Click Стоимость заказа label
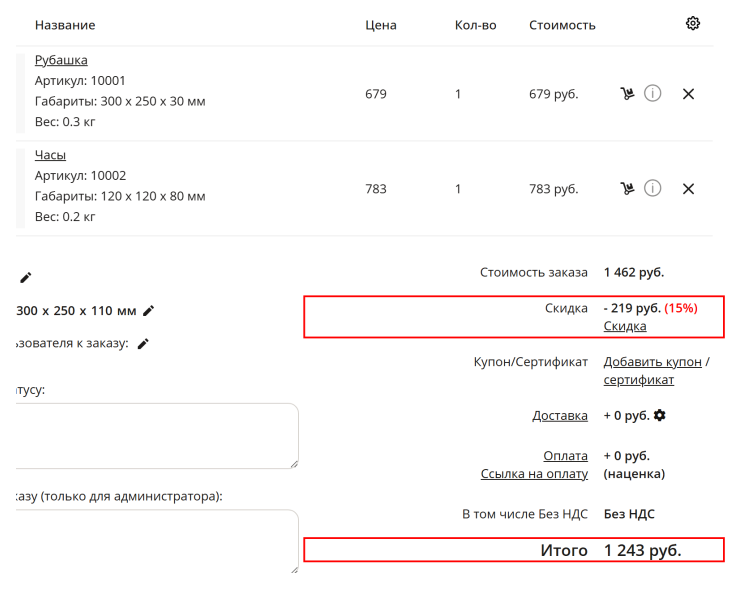This screenshot has width=740, height=589. tap(534, 272)
